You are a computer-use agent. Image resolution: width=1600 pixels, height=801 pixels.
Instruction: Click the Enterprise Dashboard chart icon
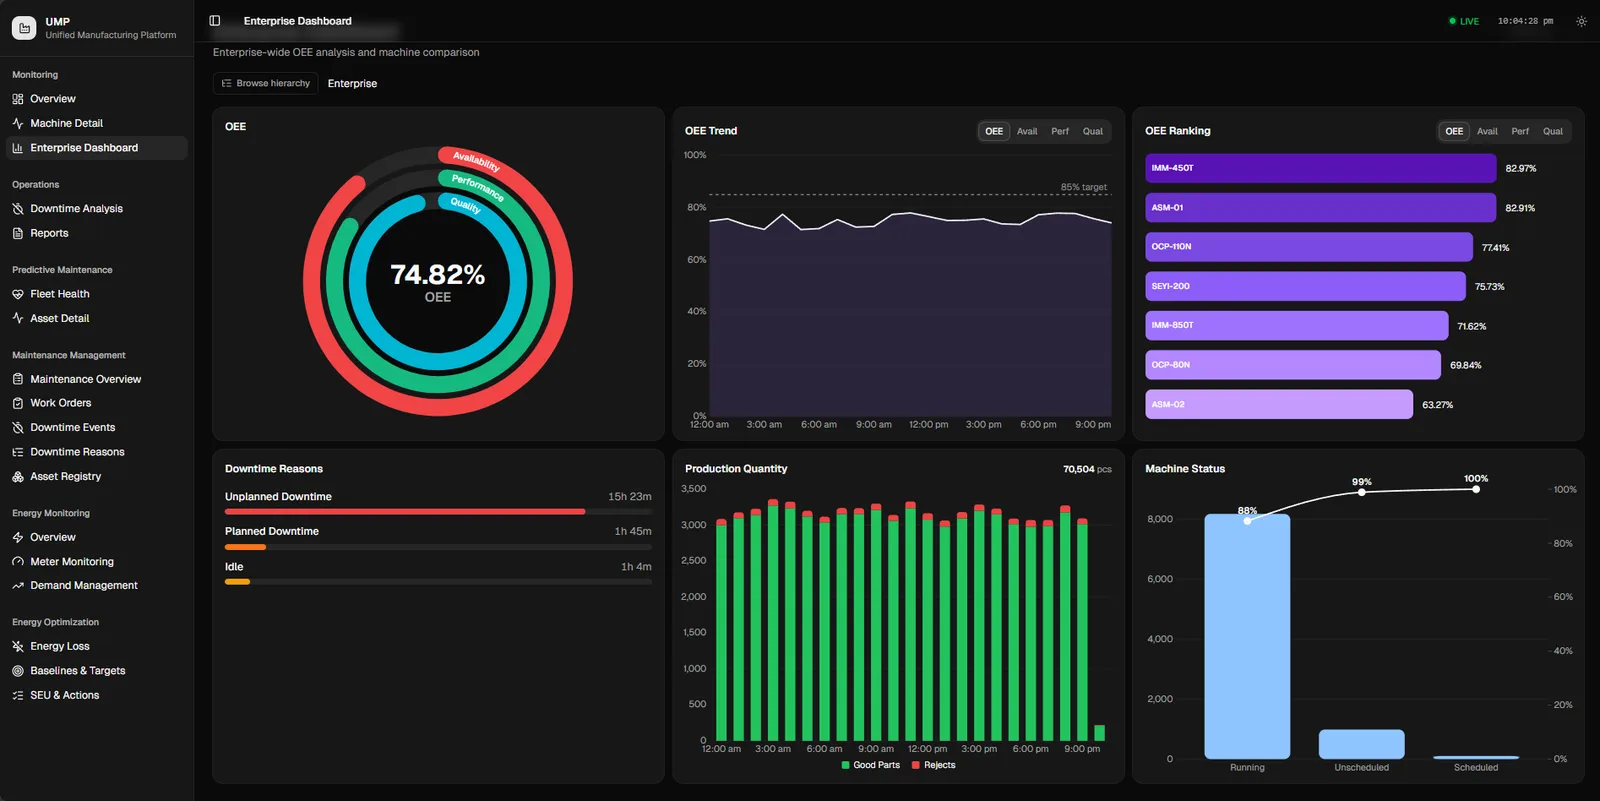point(18,148)
